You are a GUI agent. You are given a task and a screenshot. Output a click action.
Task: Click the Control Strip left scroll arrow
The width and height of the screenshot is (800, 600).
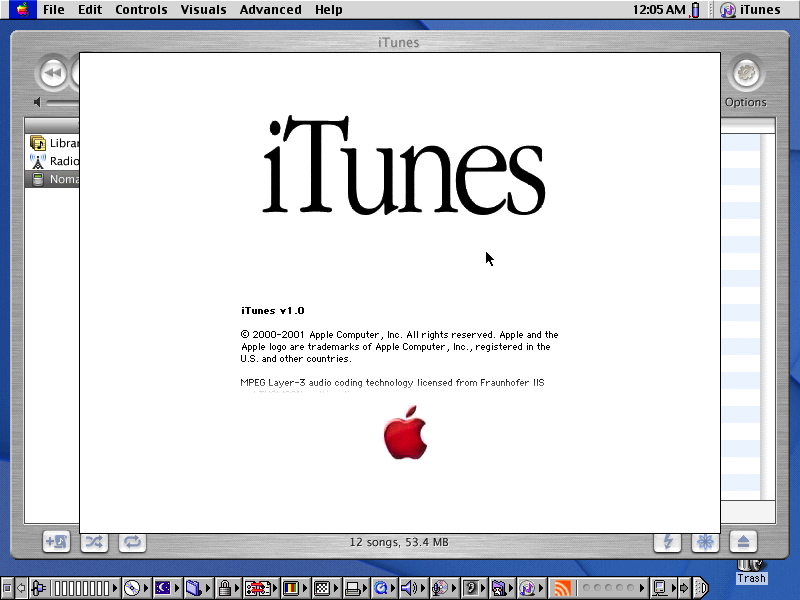21,588
